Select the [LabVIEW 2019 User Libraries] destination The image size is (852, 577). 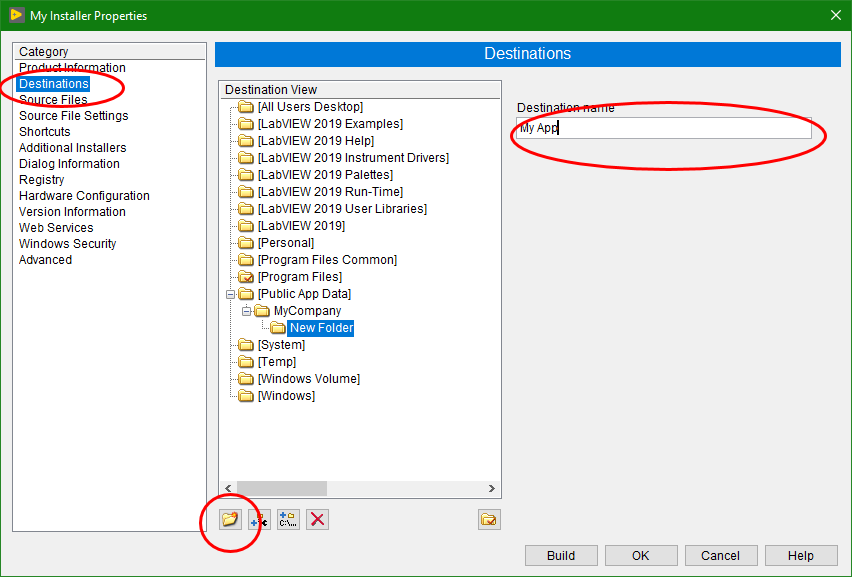pyautogui.click(x=342, y=209)
